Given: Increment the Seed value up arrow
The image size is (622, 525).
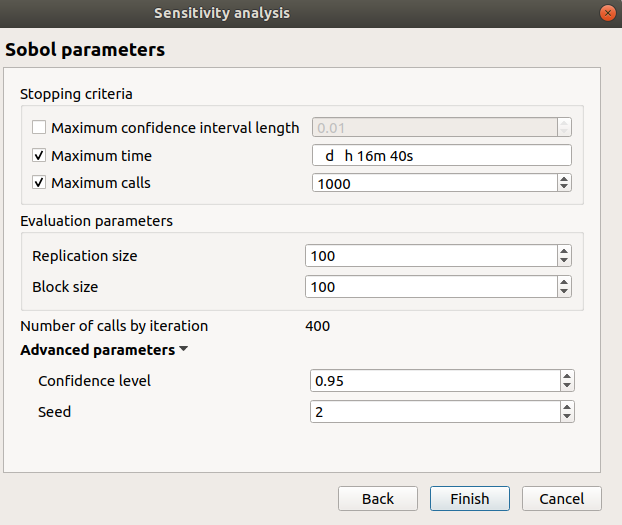Looking at the screenshot, I should pos(567,407).
